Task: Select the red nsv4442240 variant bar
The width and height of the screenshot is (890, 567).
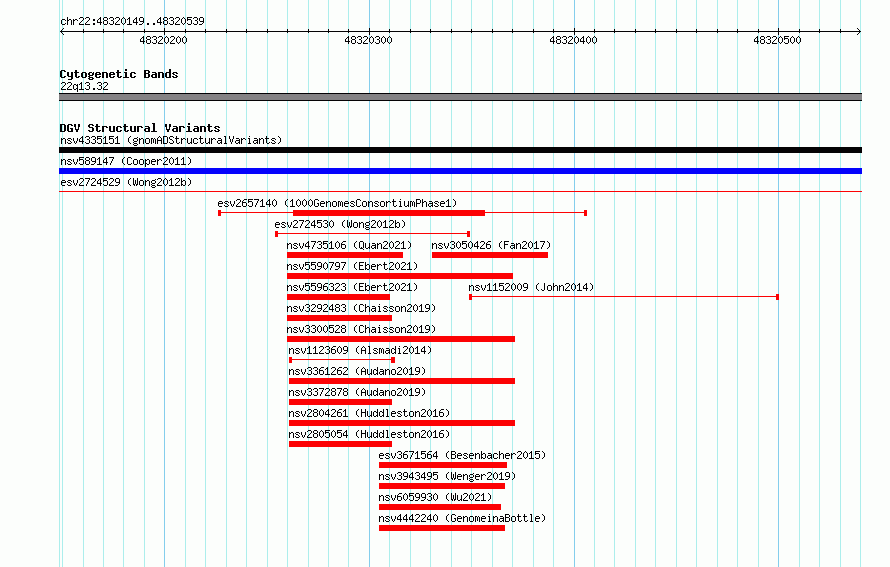Action: pyautogui.click(x=442, y=528)
